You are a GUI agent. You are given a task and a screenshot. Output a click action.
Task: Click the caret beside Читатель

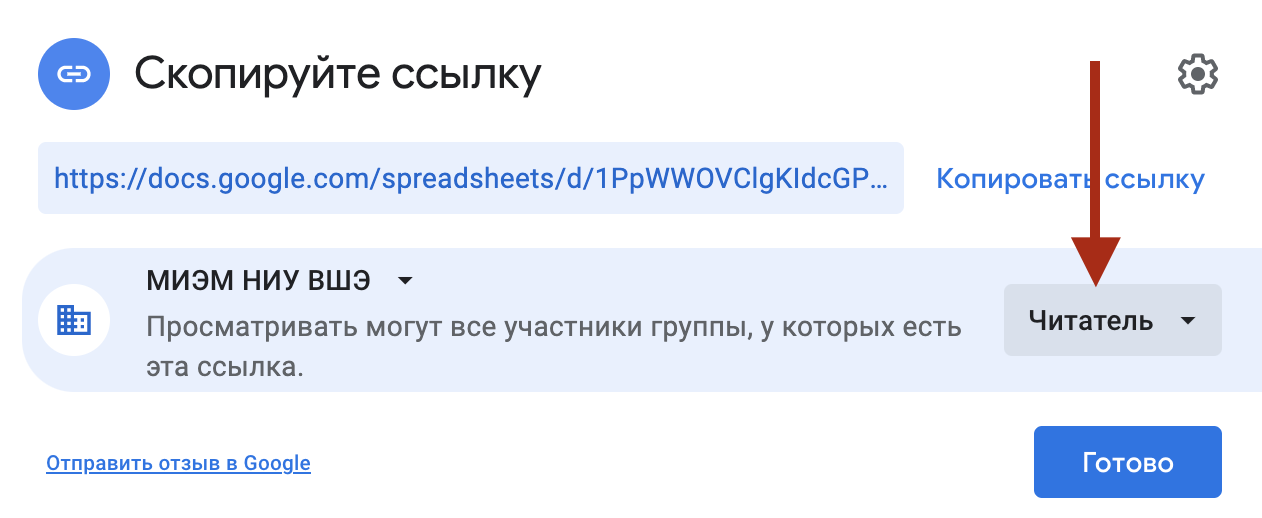[1187, 321]
